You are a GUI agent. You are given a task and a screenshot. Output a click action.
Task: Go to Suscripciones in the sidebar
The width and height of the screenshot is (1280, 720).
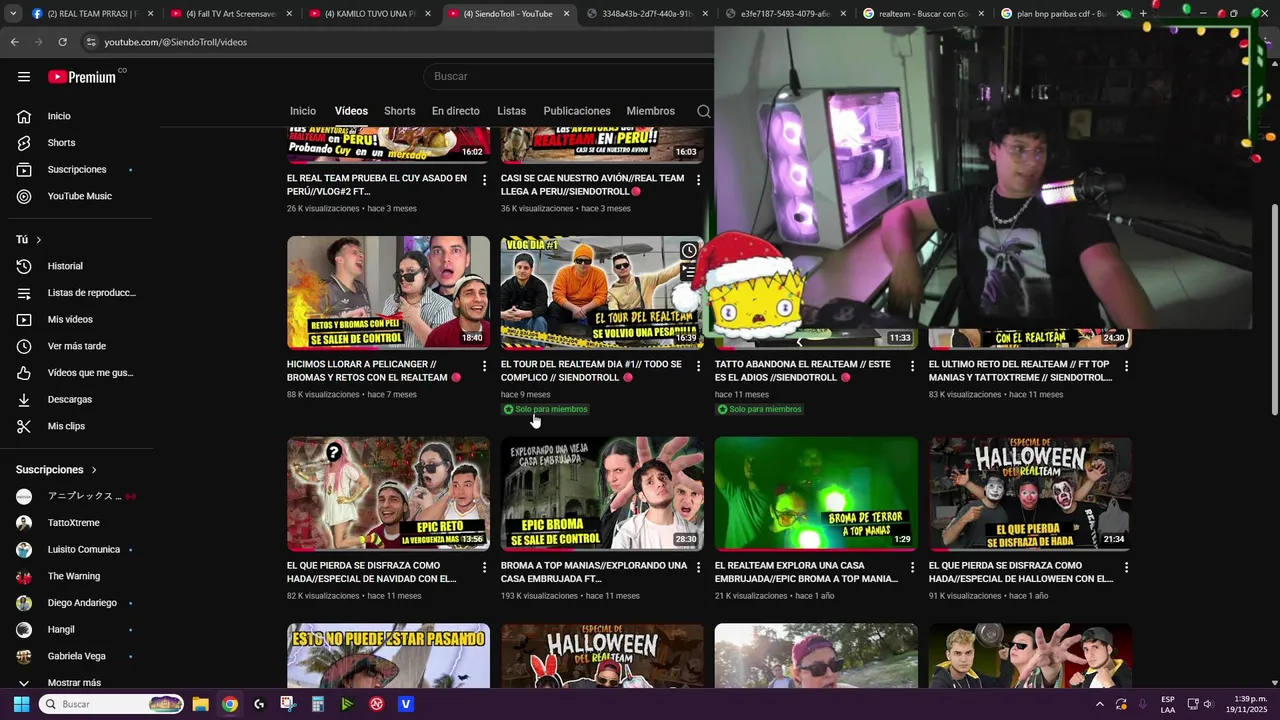point(77,169)
